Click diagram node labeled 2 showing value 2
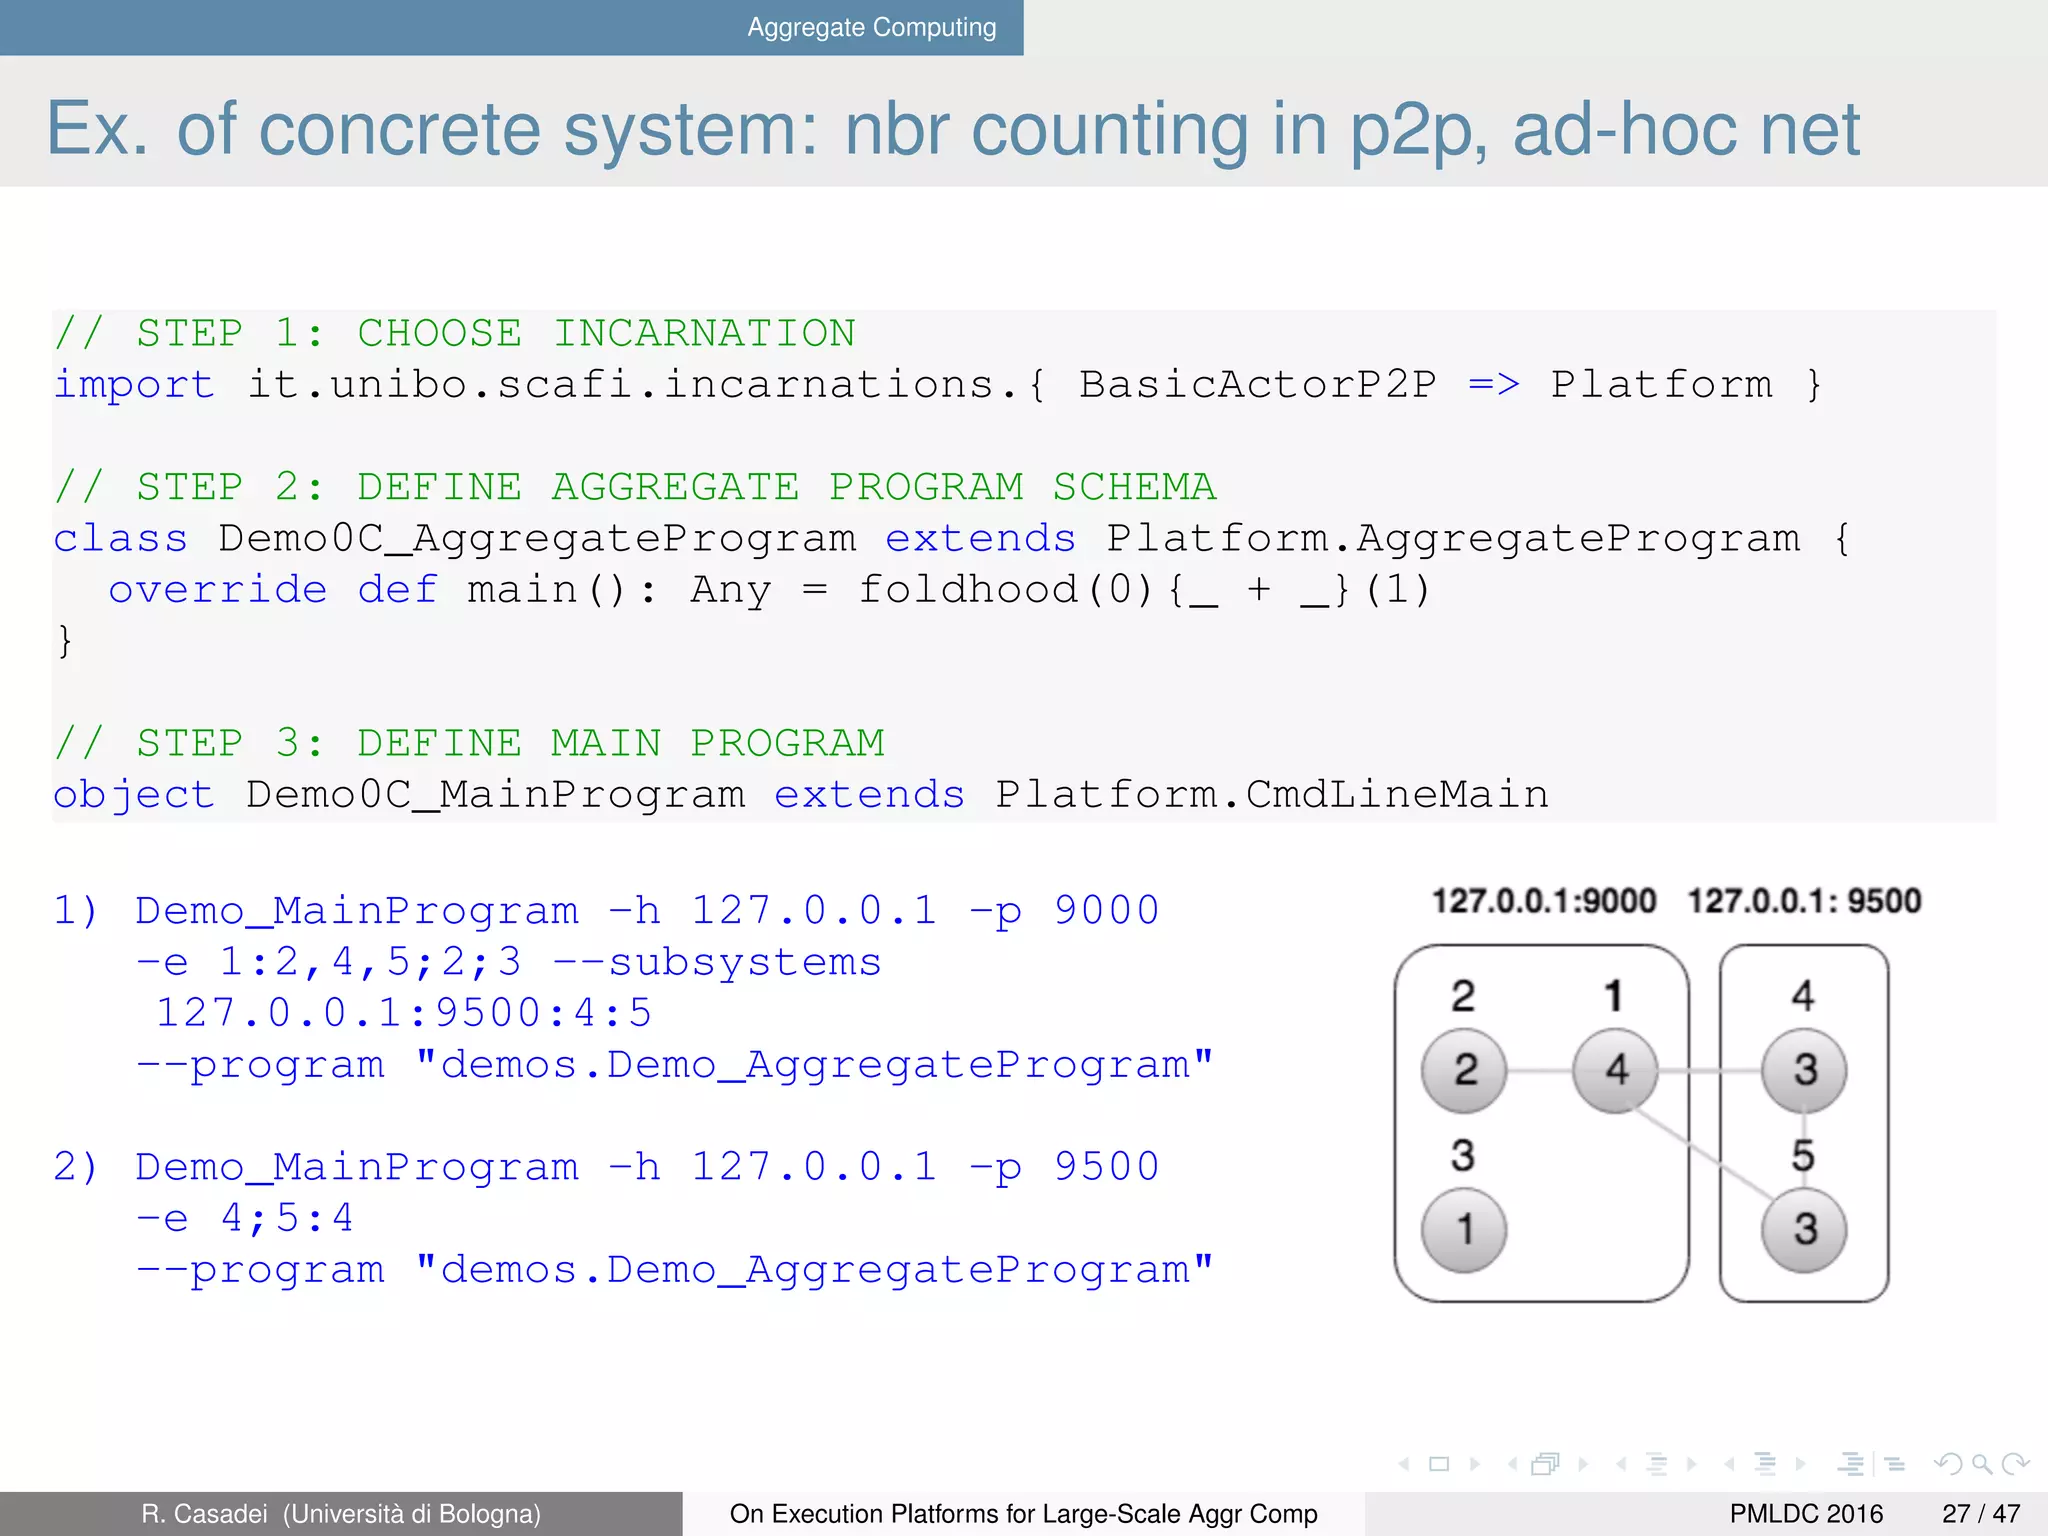Screen dimensions: 2048x1536 tap(1464, 1070)
